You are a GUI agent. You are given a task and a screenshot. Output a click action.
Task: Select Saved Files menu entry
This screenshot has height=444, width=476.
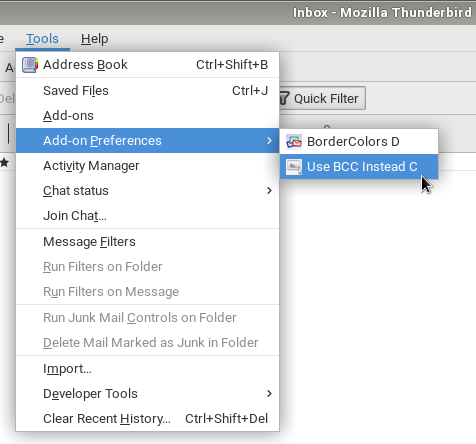coord(147,91)
